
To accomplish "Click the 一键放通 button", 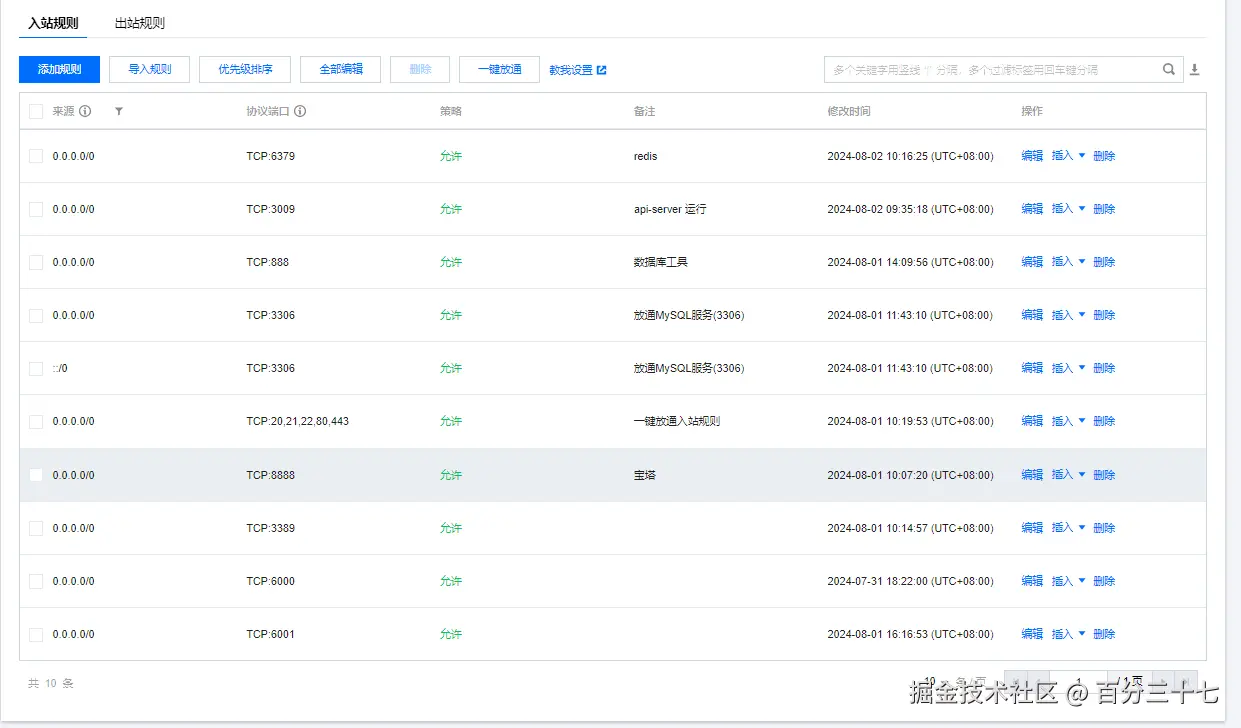I will (500, 69).
